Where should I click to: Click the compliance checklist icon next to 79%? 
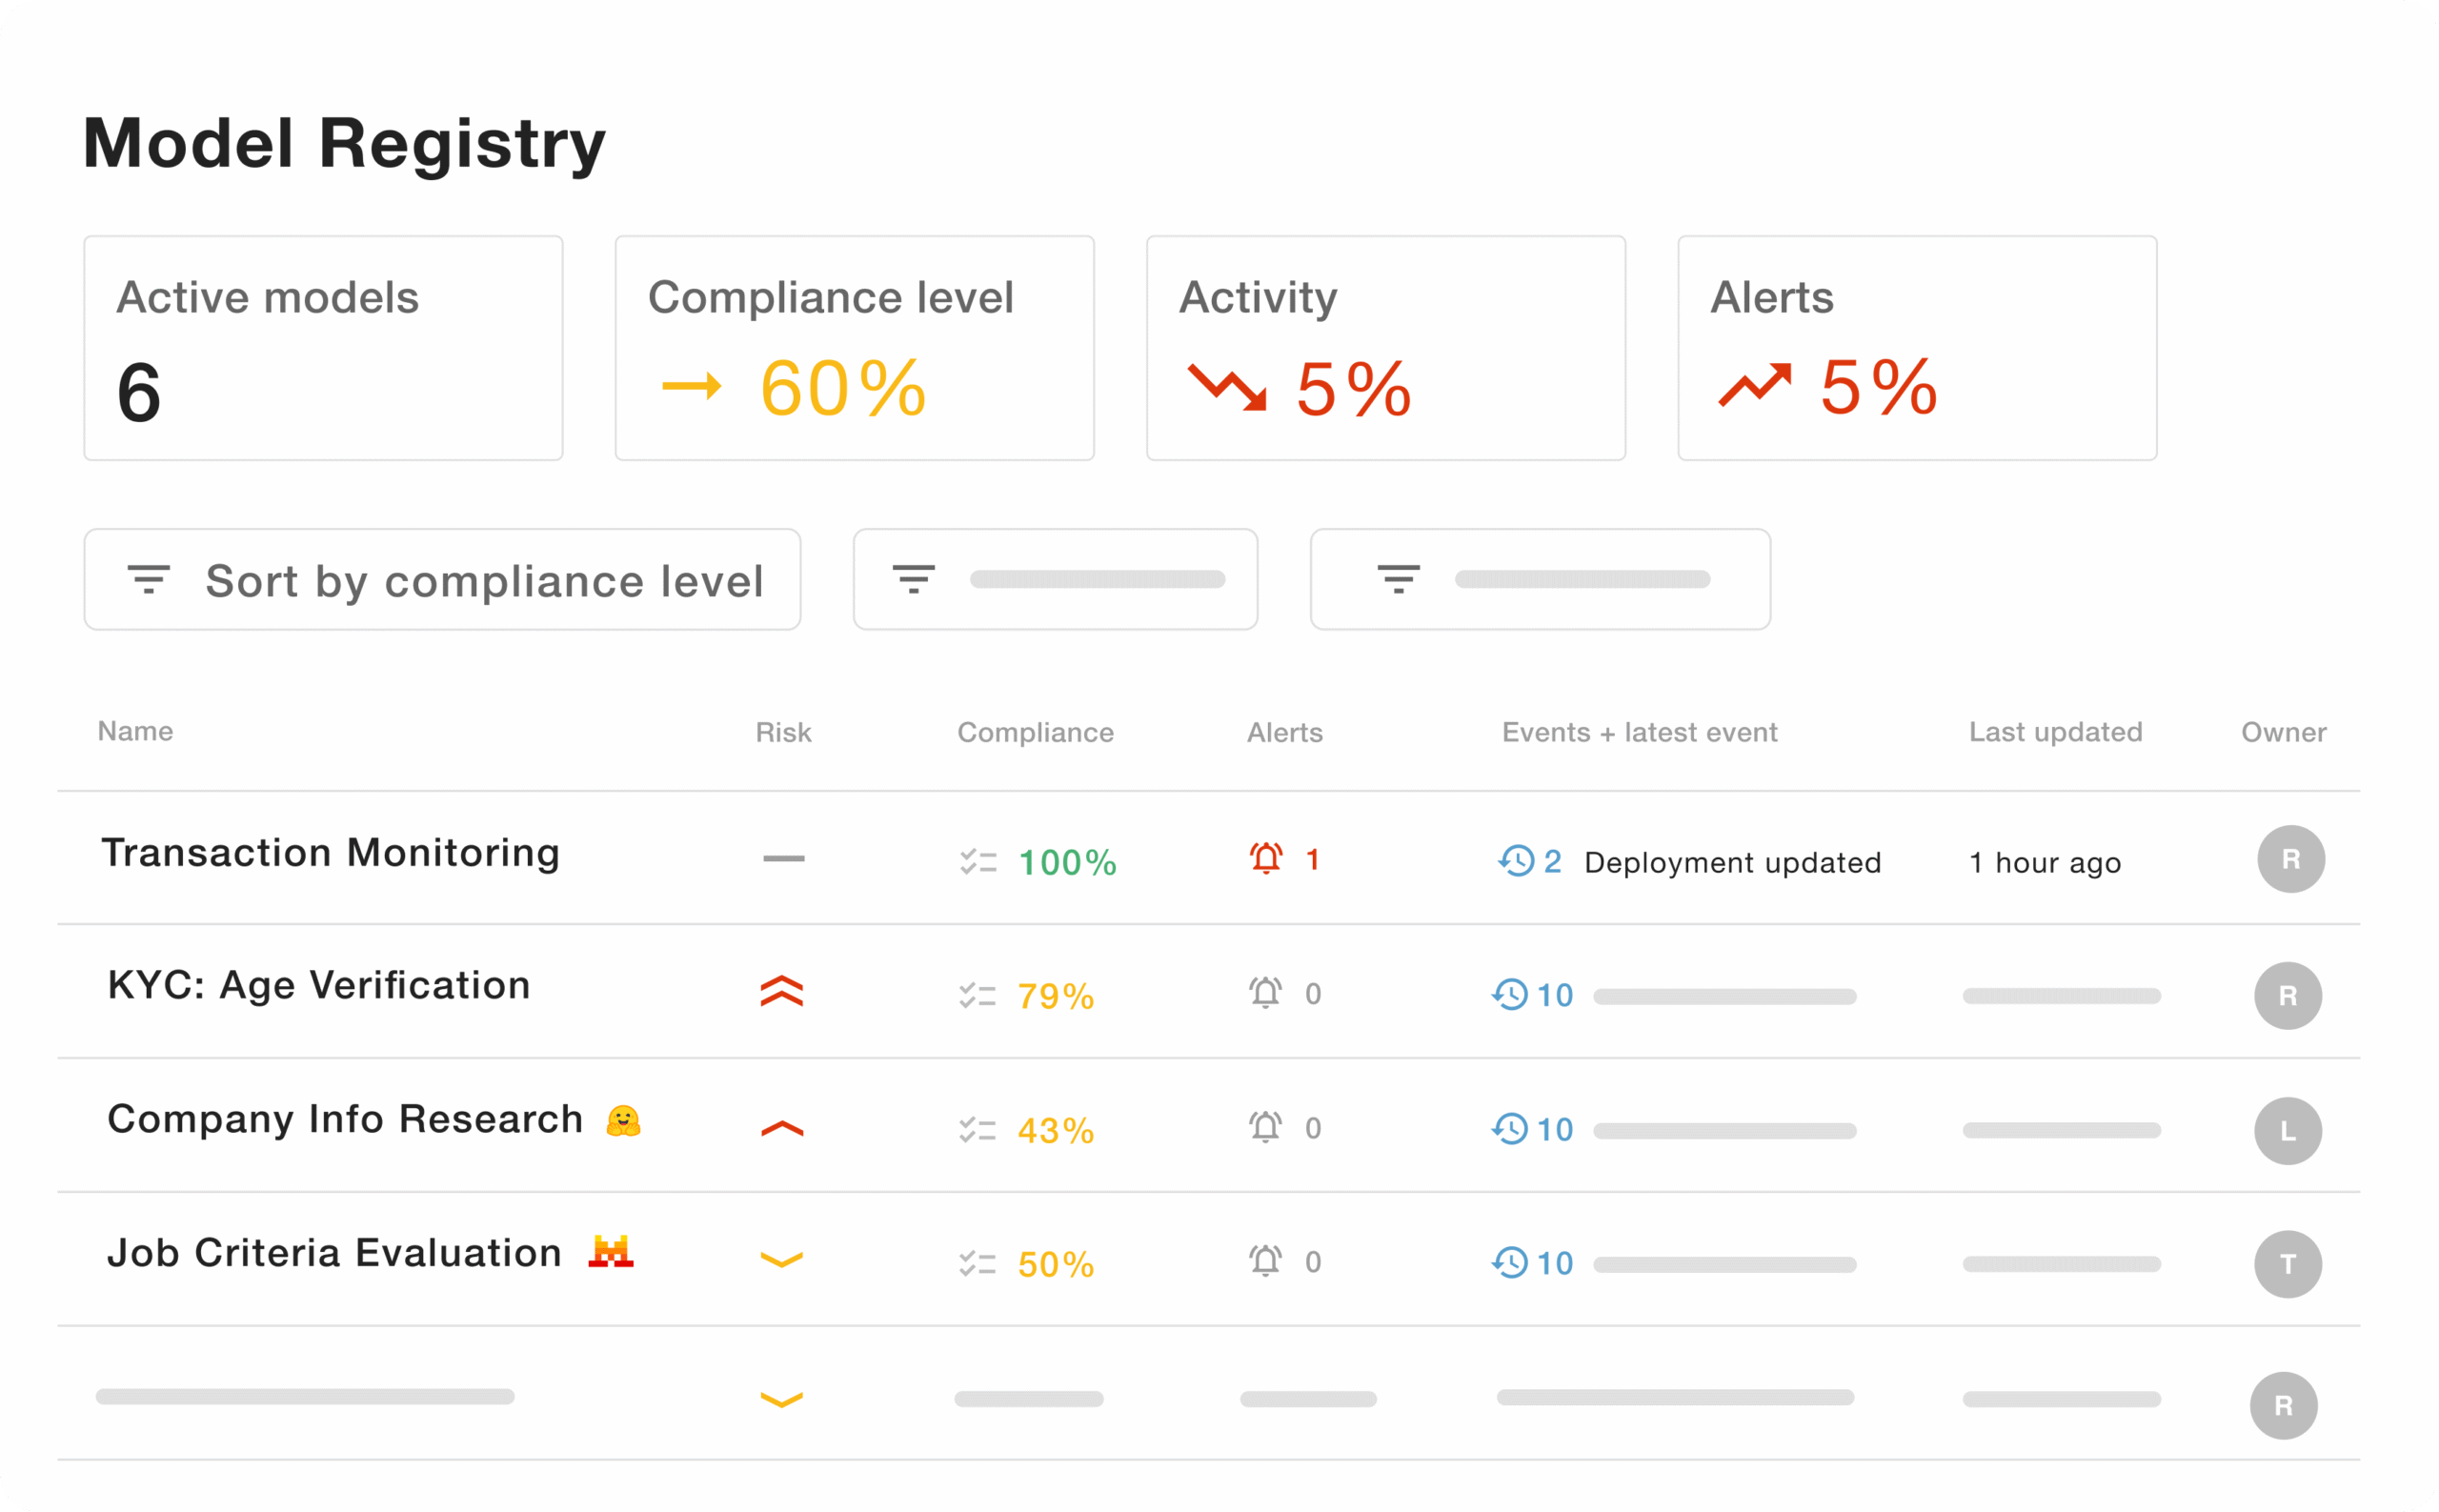tap(977, 995)
